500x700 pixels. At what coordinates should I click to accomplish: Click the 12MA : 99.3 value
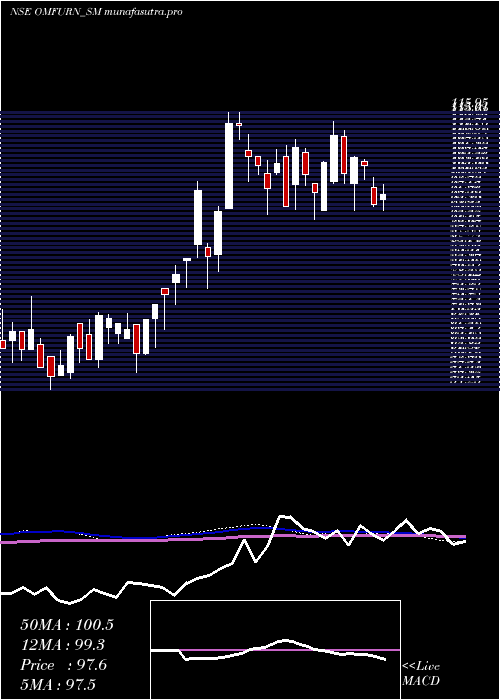63,645
